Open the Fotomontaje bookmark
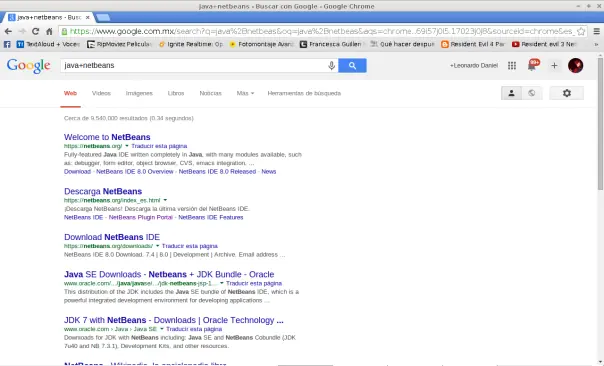Screen dimensions: 604x366 tap(261, 44)
